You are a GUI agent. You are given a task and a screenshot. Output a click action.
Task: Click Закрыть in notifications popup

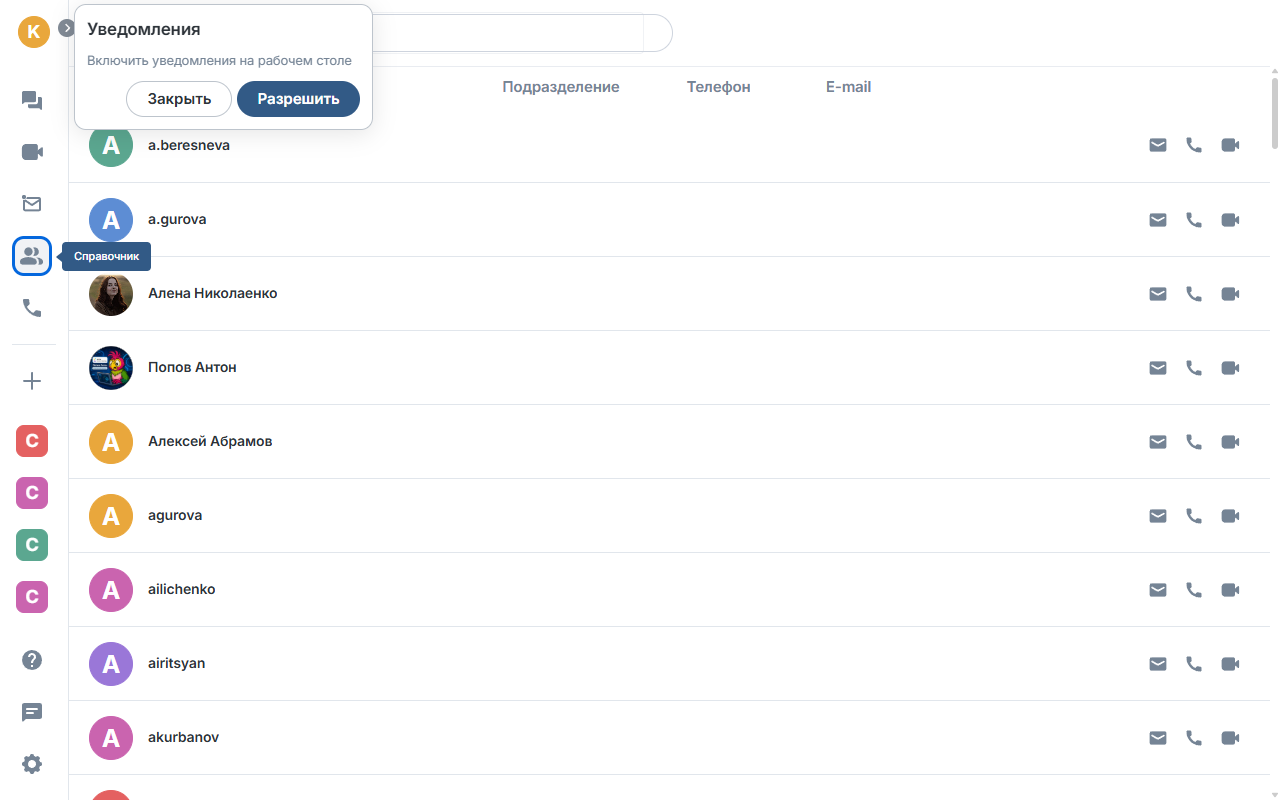[179, 99]
